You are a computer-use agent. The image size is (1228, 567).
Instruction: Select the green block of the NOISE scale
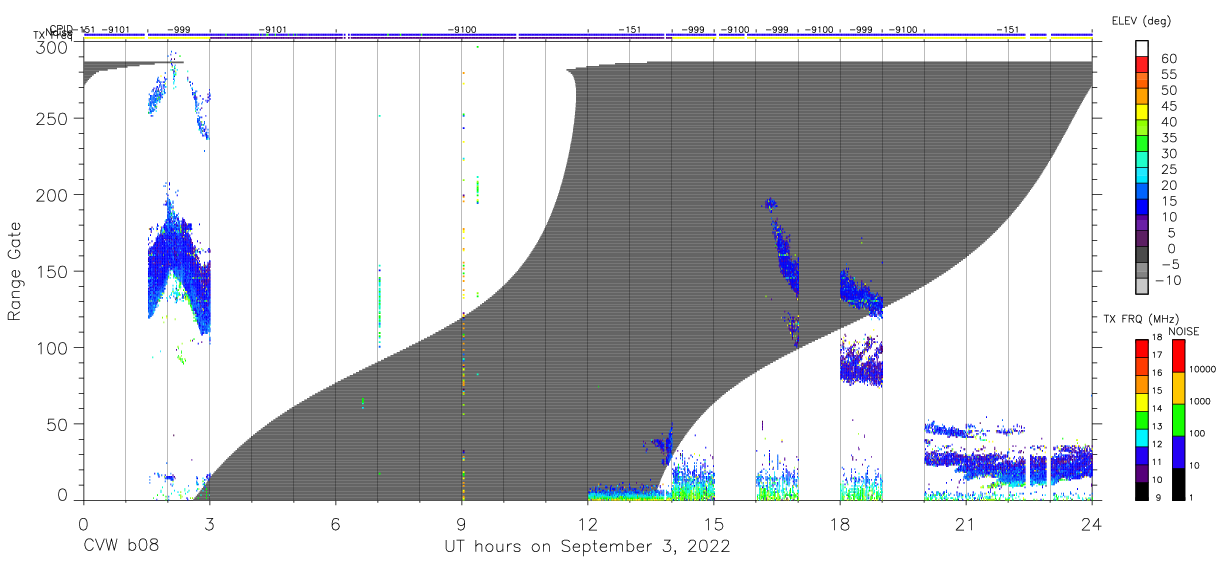point(1177,419)
